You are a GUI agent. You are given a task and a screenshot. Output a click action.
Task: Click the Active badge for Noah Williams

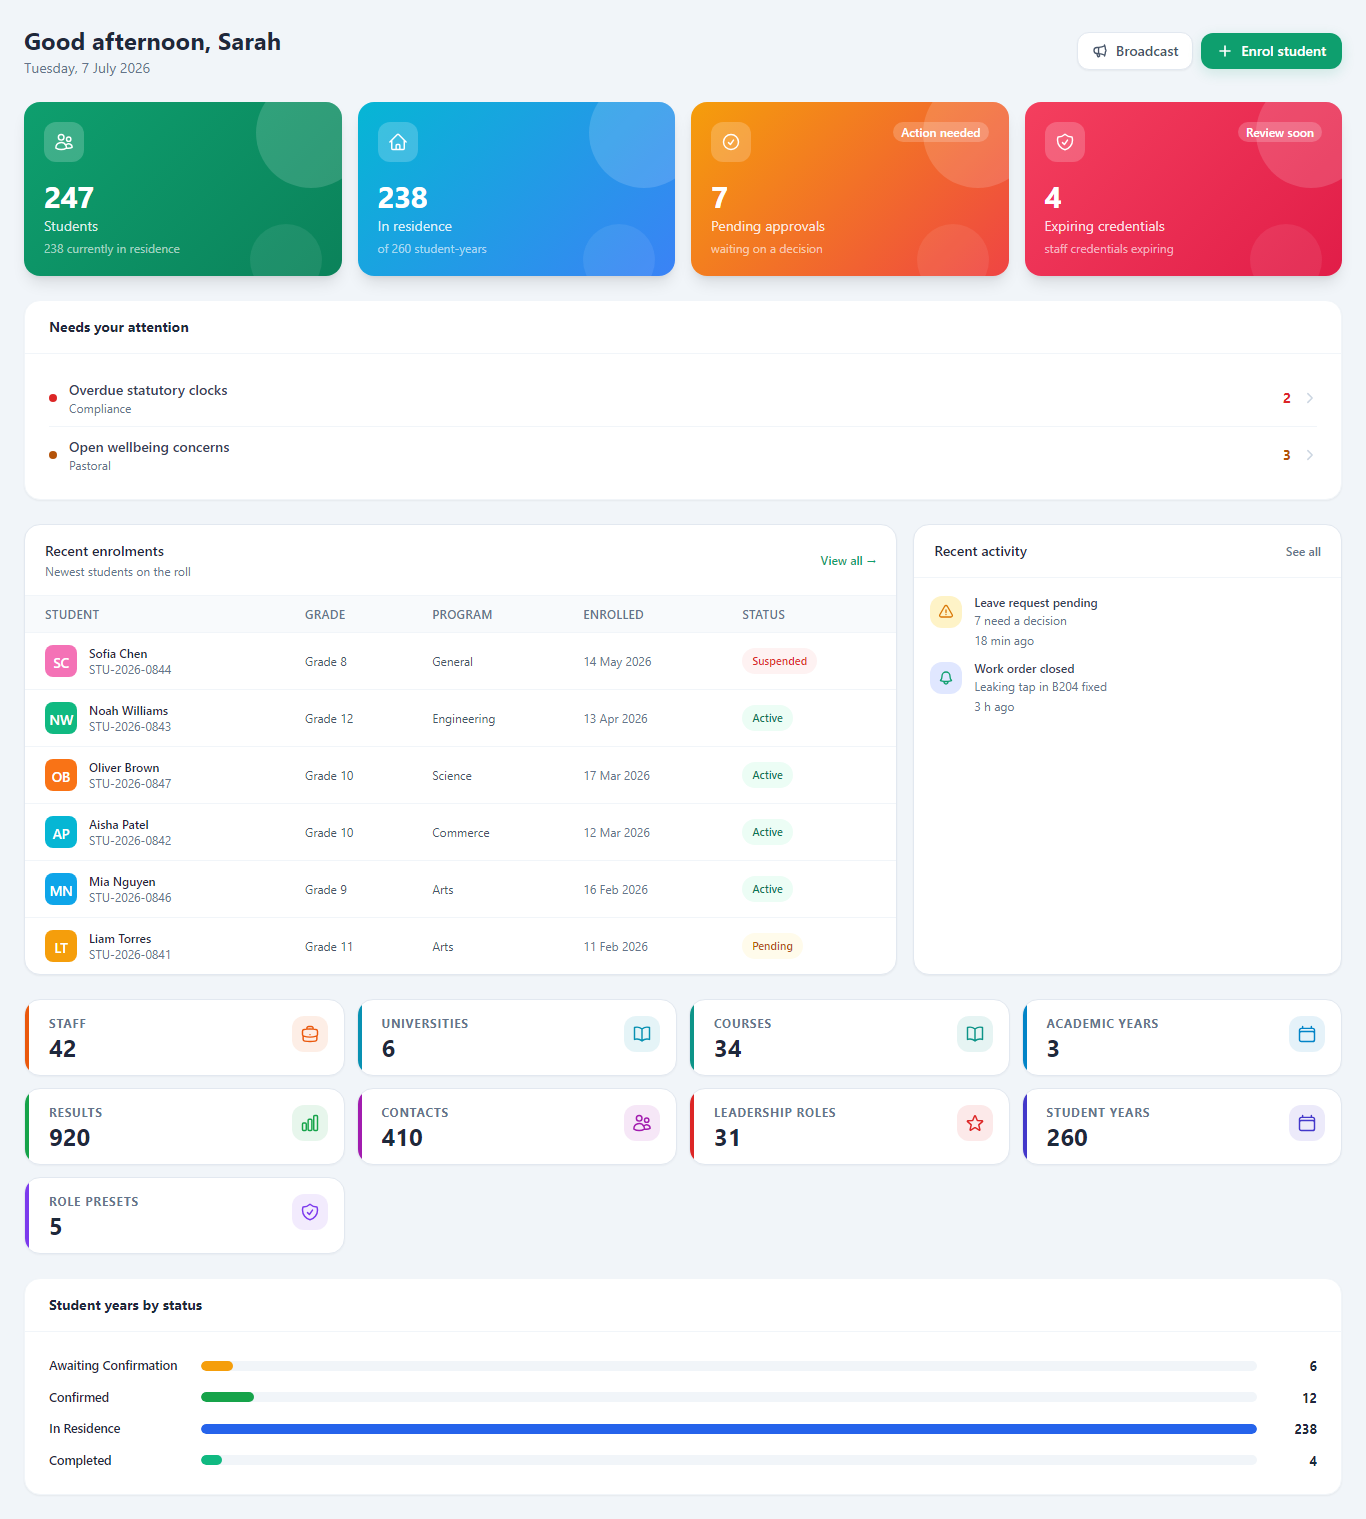767,718
